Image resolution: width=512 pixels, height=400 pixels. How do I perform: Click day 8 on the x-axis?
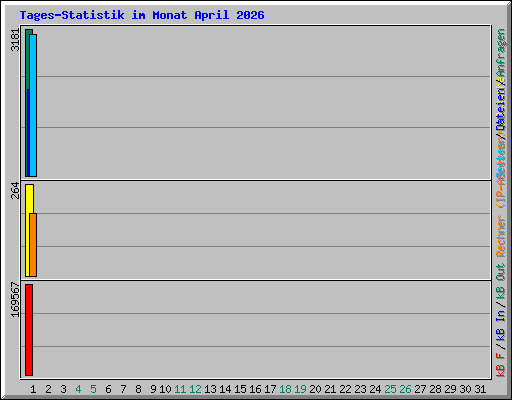click(x=138, y=389)
